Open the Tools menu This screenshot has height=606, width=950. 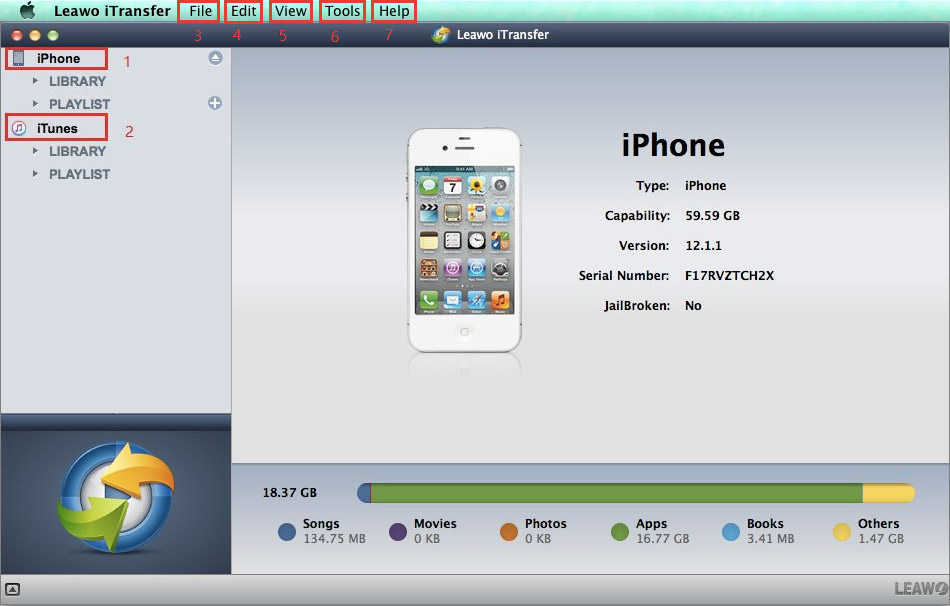pyautogui.click(x=343, y=12)
